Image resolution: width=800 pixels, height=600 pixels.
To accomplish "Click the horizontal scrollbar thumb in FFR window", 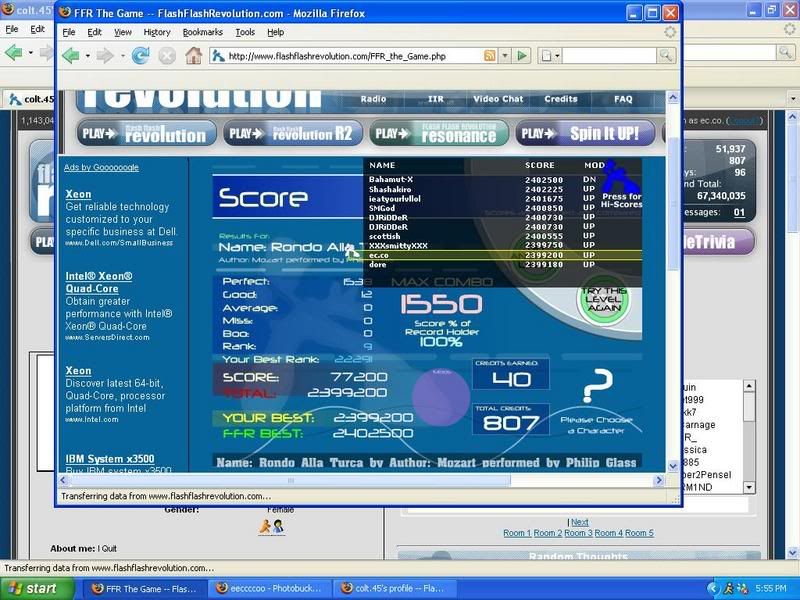I will pyautogui.click(x=290, y=480).
